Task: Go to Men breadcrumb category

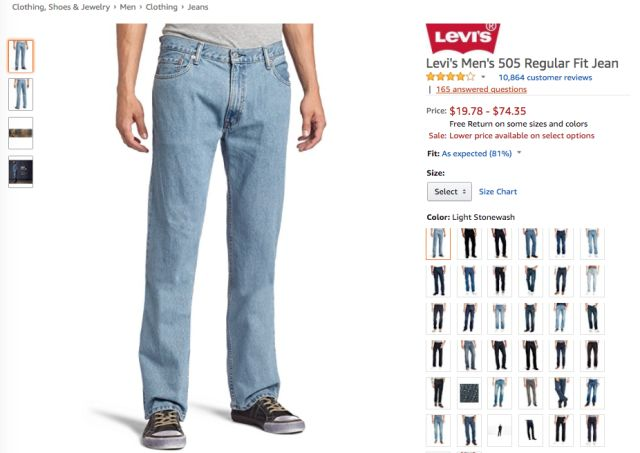Action: click(x=127, y=7)
